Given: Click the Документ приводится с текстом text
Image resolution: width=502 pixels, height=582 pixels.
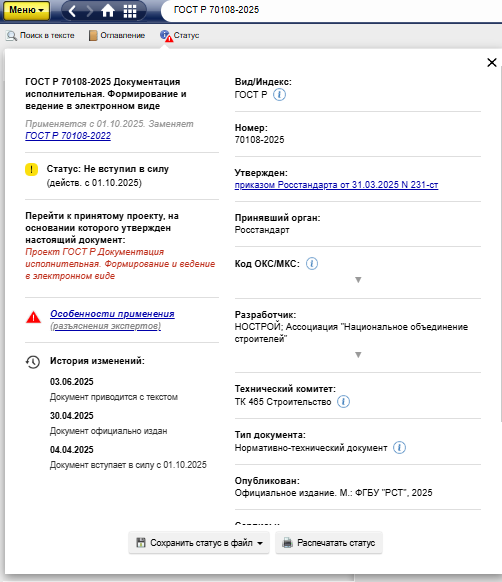Looking at the screenshot, I should pyautogui.click(x=114, y=397).
